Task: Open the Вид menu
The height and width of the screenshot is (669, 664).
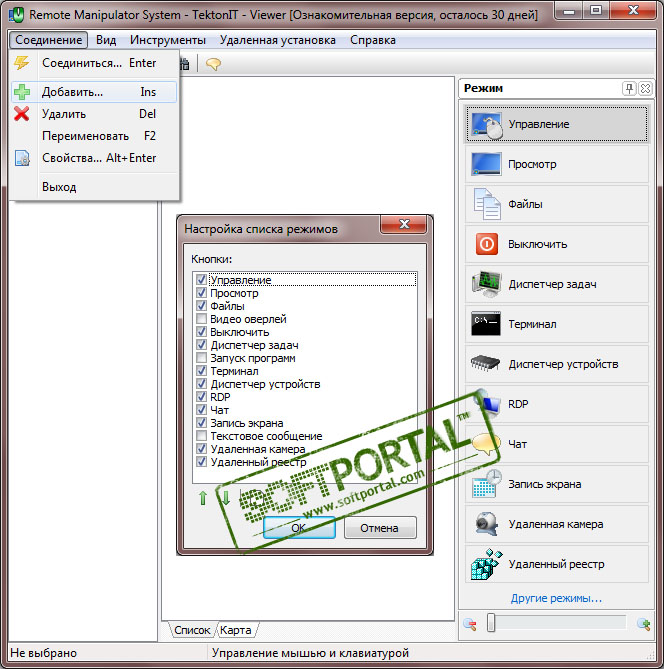Action: 106,40
